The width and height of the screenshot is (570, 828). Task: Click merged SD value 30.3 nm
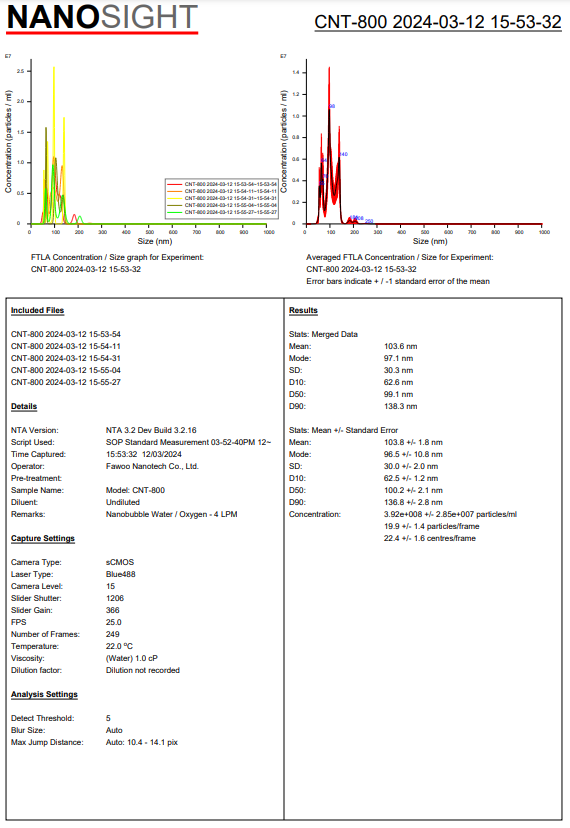[x=398, y=370]
